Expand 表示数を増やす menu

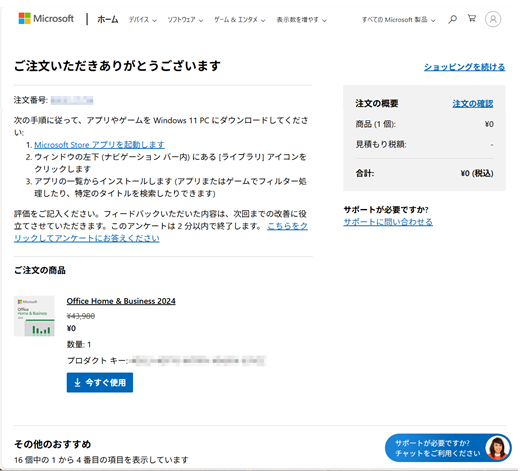point(301,20)
